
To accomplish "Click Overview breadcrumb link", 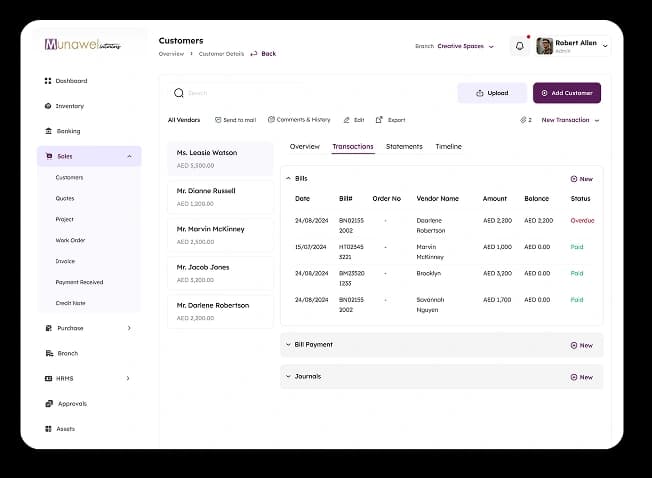I will point(171,54).
